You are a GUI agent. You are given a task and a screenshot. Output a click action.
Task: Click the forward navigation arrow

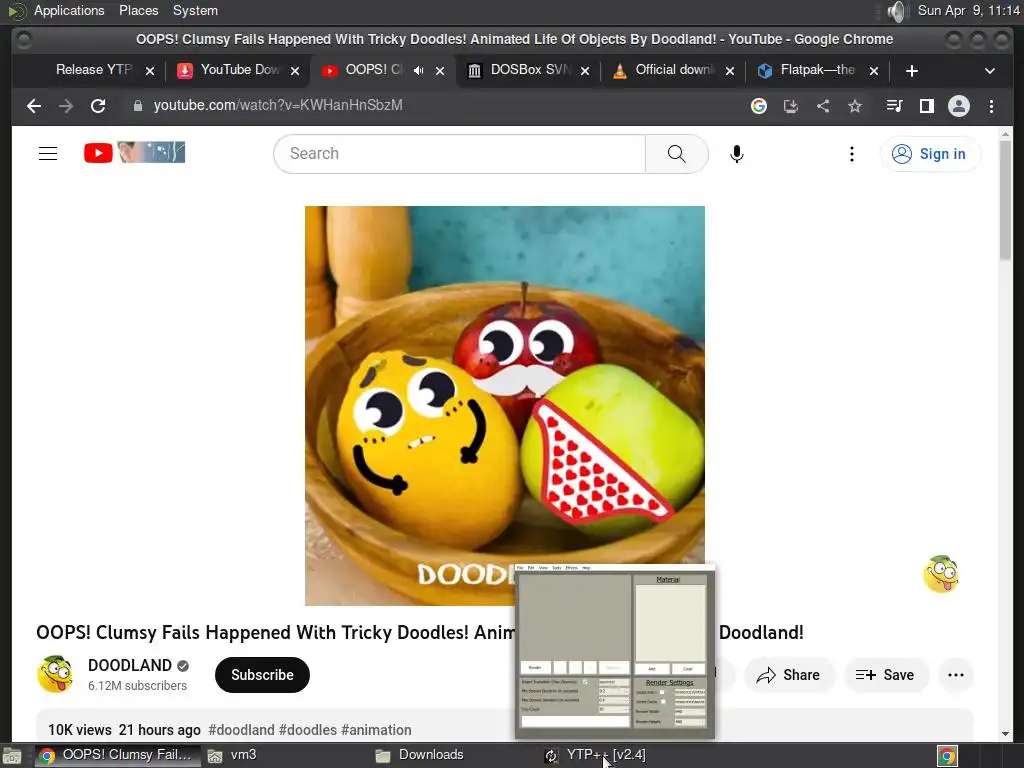pyautogui.click(x=66, y=106)
